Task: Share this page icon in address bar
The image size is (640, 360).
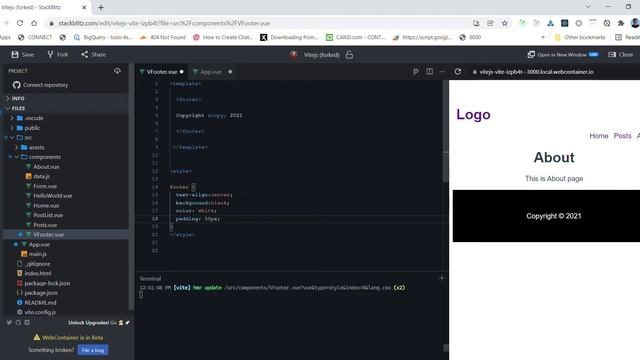Action: (490, 23)
